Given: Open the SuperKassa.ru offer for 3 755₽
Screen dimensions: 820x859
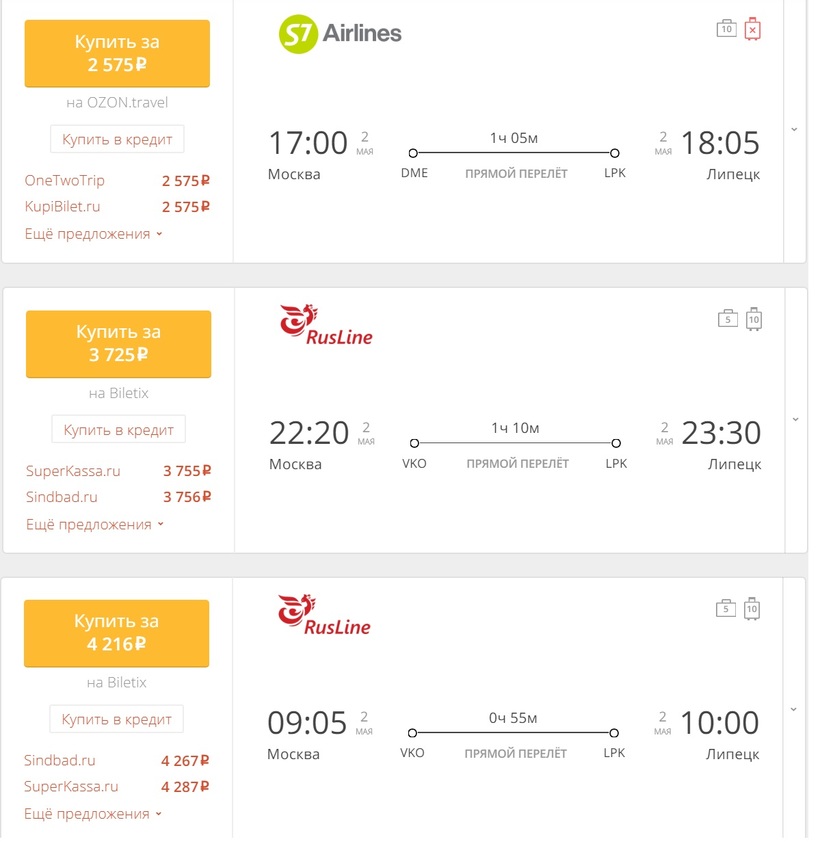Looking at the screenshot, I should click(x=118, y=471).
